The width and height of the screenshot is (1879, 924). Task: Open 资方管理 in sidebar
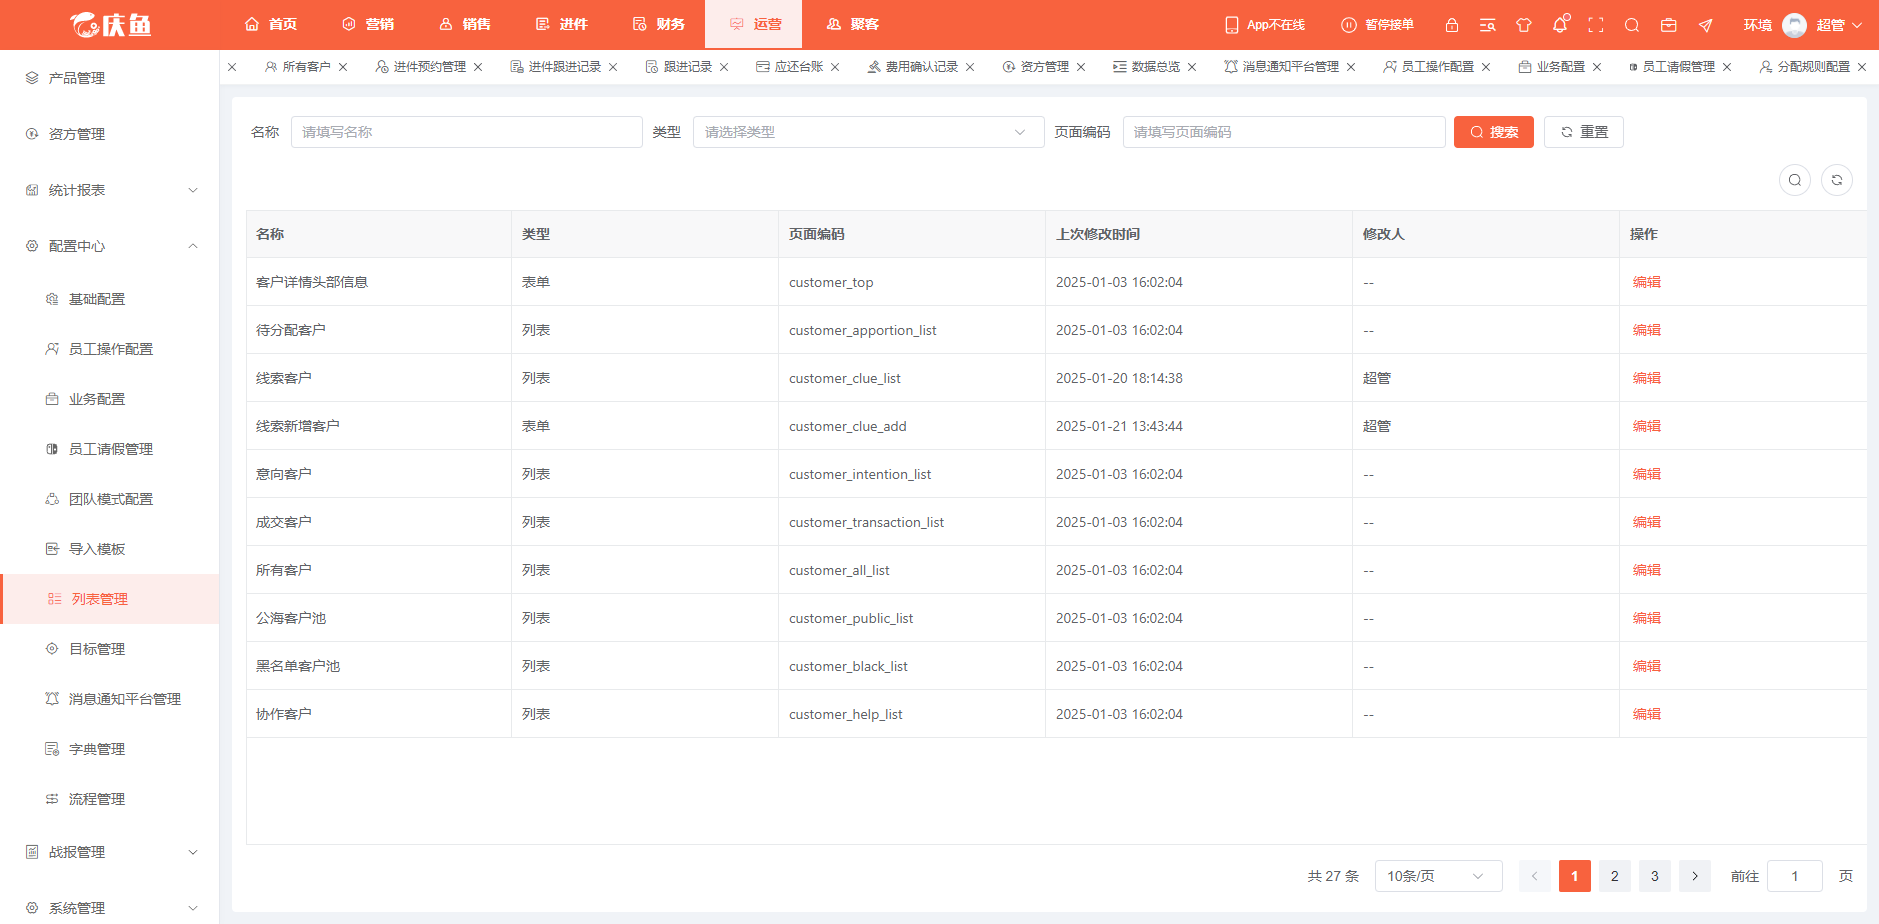coord(110,134)
